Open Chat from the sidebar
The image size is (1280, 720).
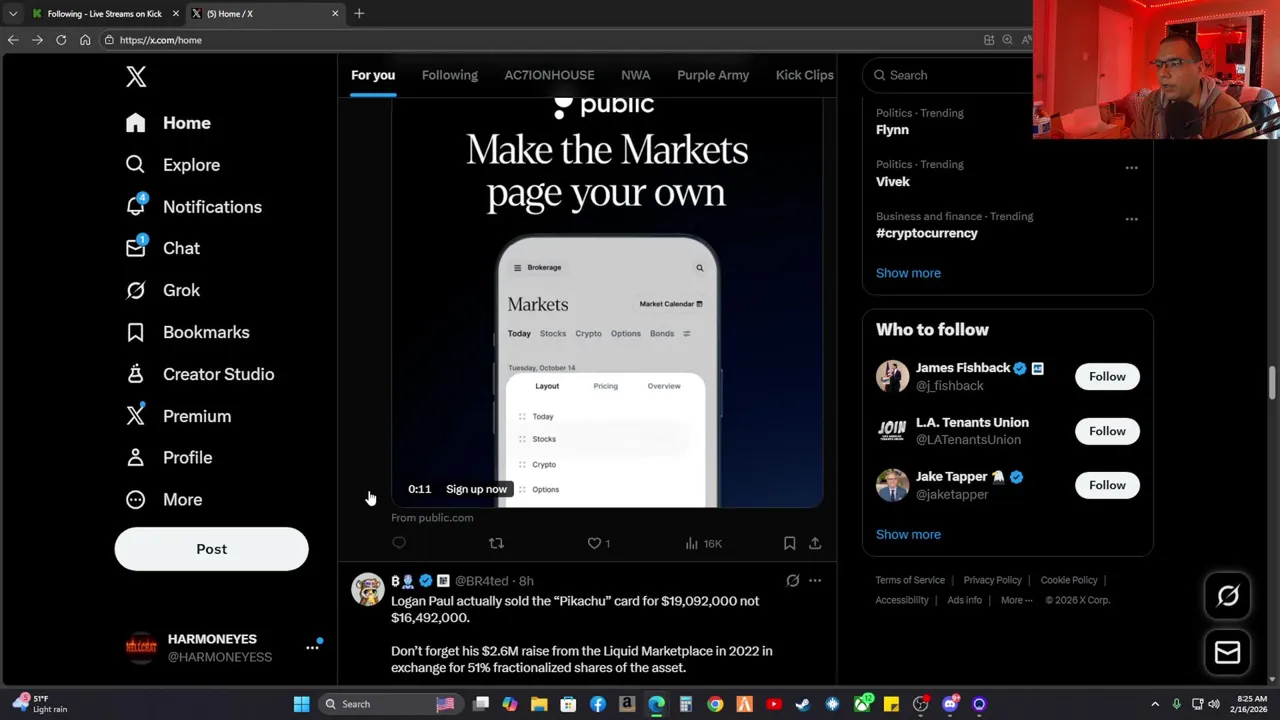162,248
